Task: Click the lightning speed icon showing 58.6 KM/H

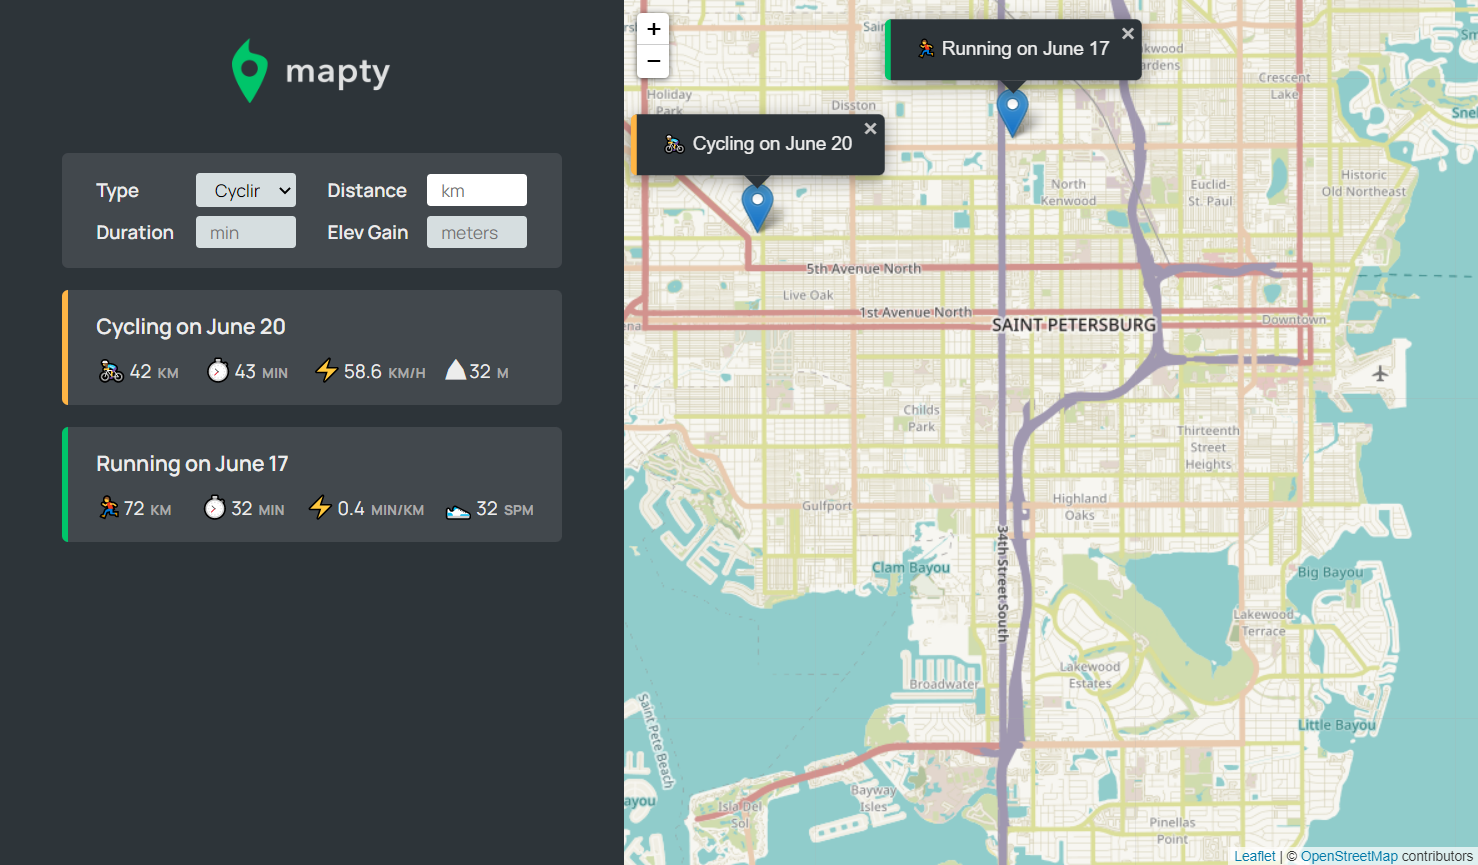Action: coord(327,369)
